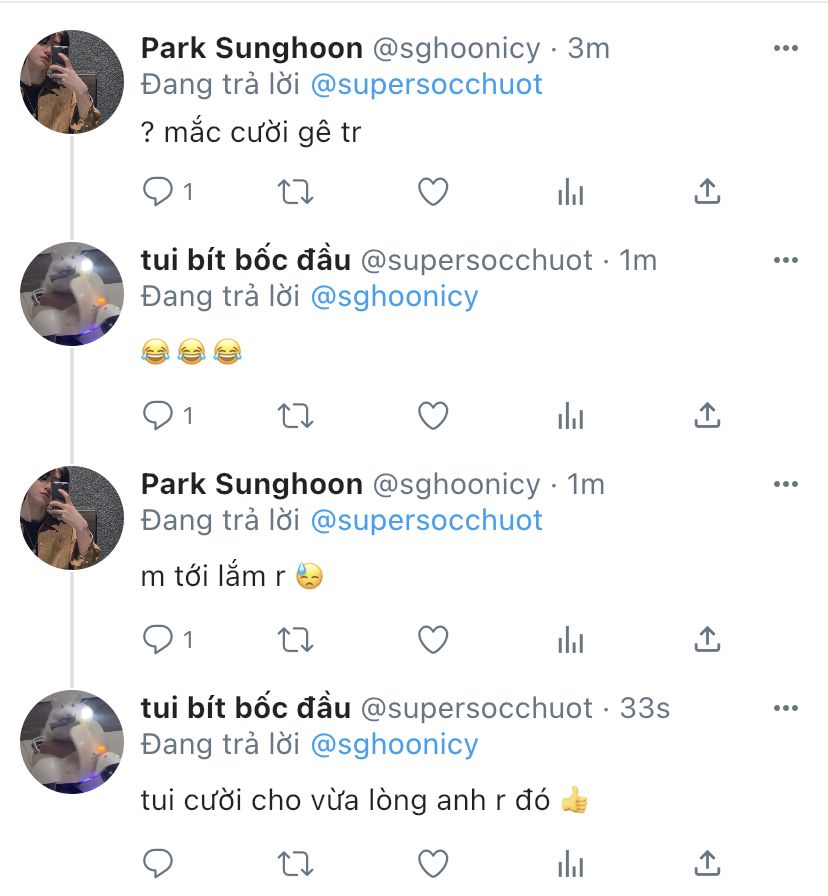Like the "mắc cười gê tr" tweet
The width and height of the screenshot is (828, 896).
coord(432,191)
